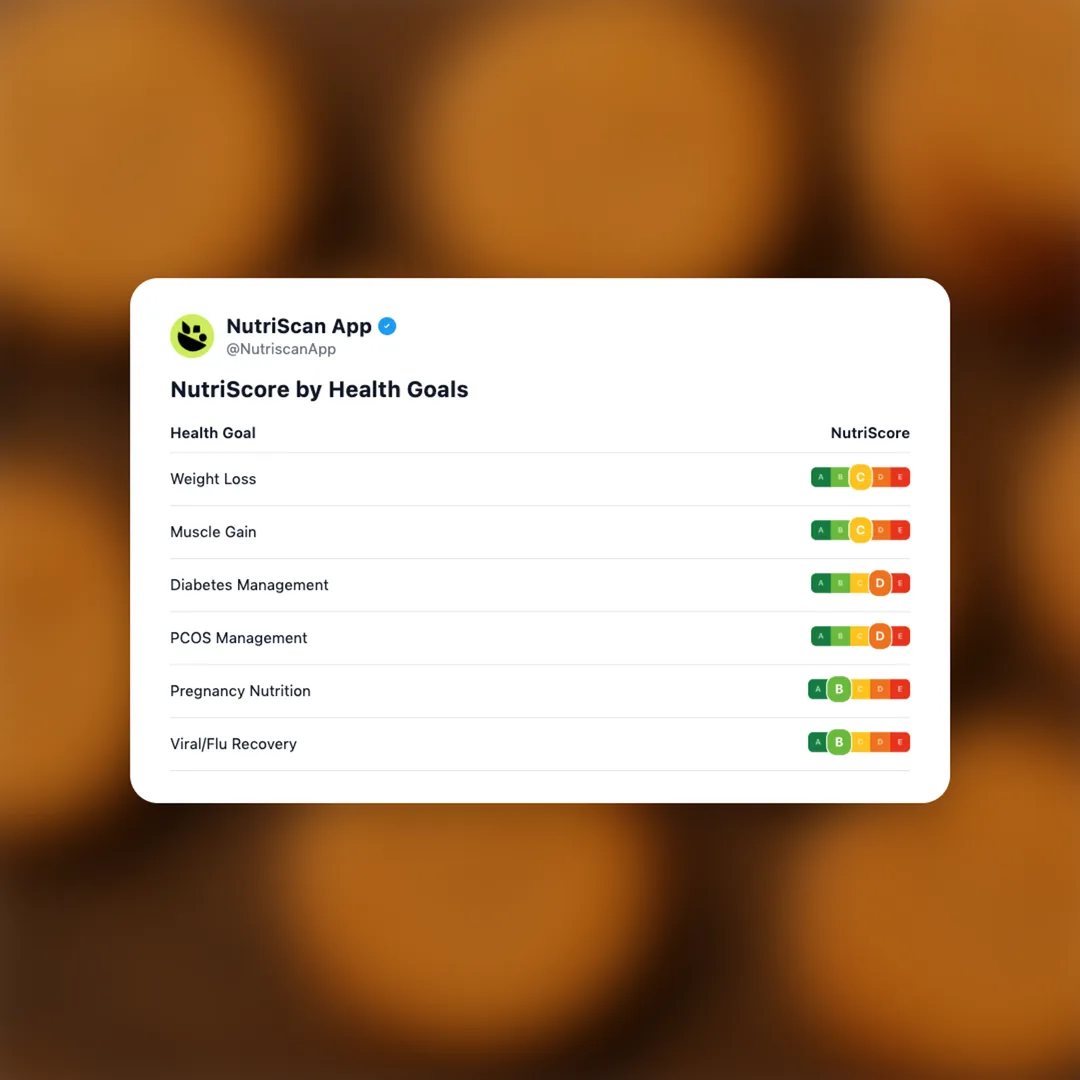Screen dimensions: 1080x1080
Task: Click the highlighted D score for PCOS Management
Action: (880, 636)
